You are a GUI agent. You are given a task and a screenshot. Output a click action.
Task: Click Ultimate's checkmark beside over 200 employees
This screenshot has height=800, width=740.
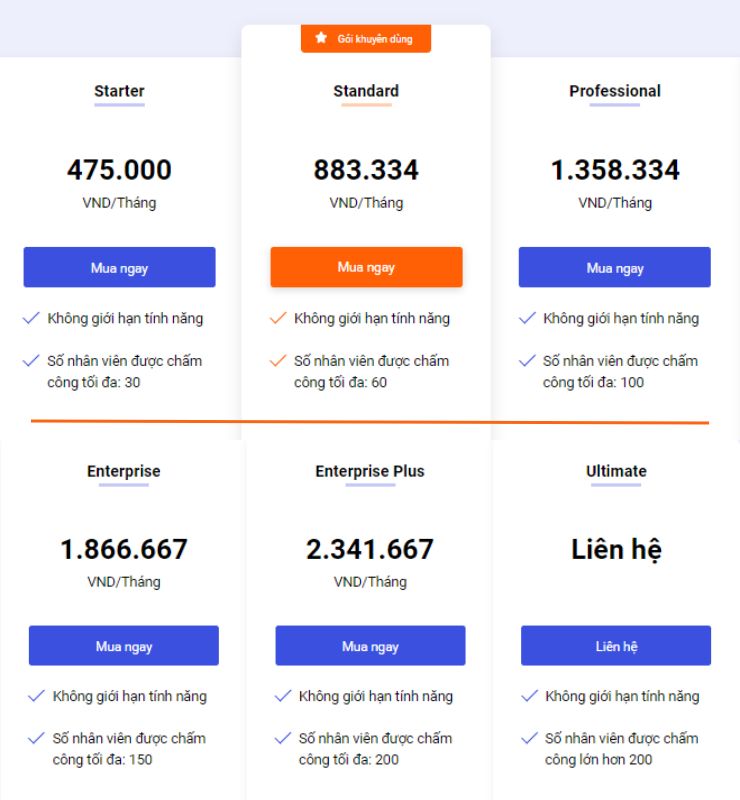(529, 738)
